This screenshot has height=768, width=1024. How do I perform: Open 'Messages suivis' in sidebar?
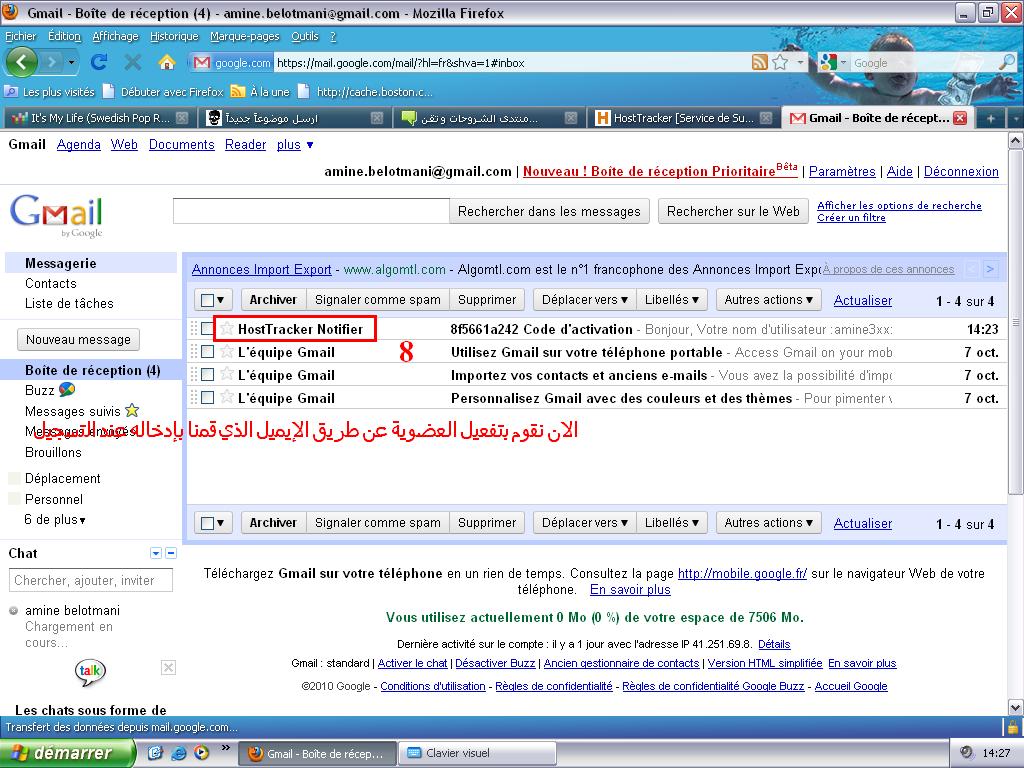coord(72,411)
